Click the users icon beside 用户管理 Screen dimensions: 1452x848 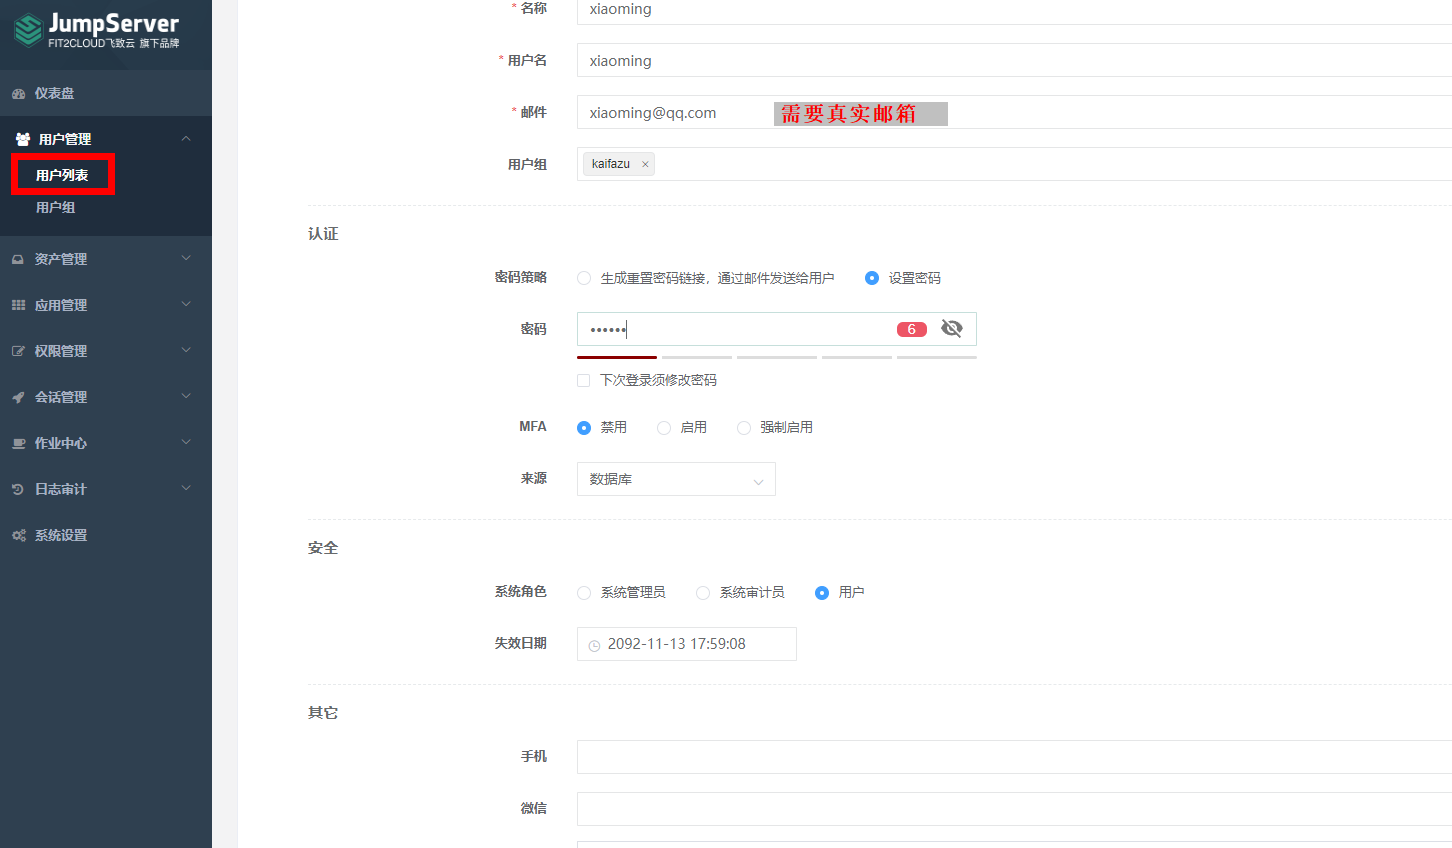pyautogui.click(x=22, y=139)
